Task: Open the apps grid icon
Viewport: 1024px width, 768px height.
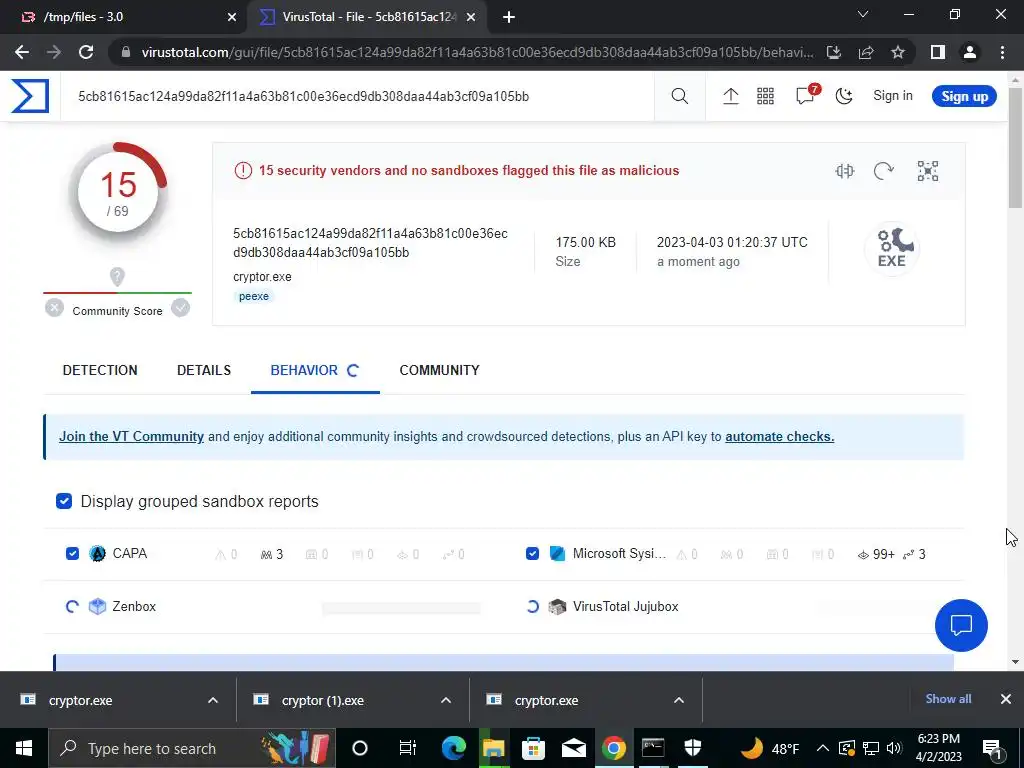Action: (765, 97)
